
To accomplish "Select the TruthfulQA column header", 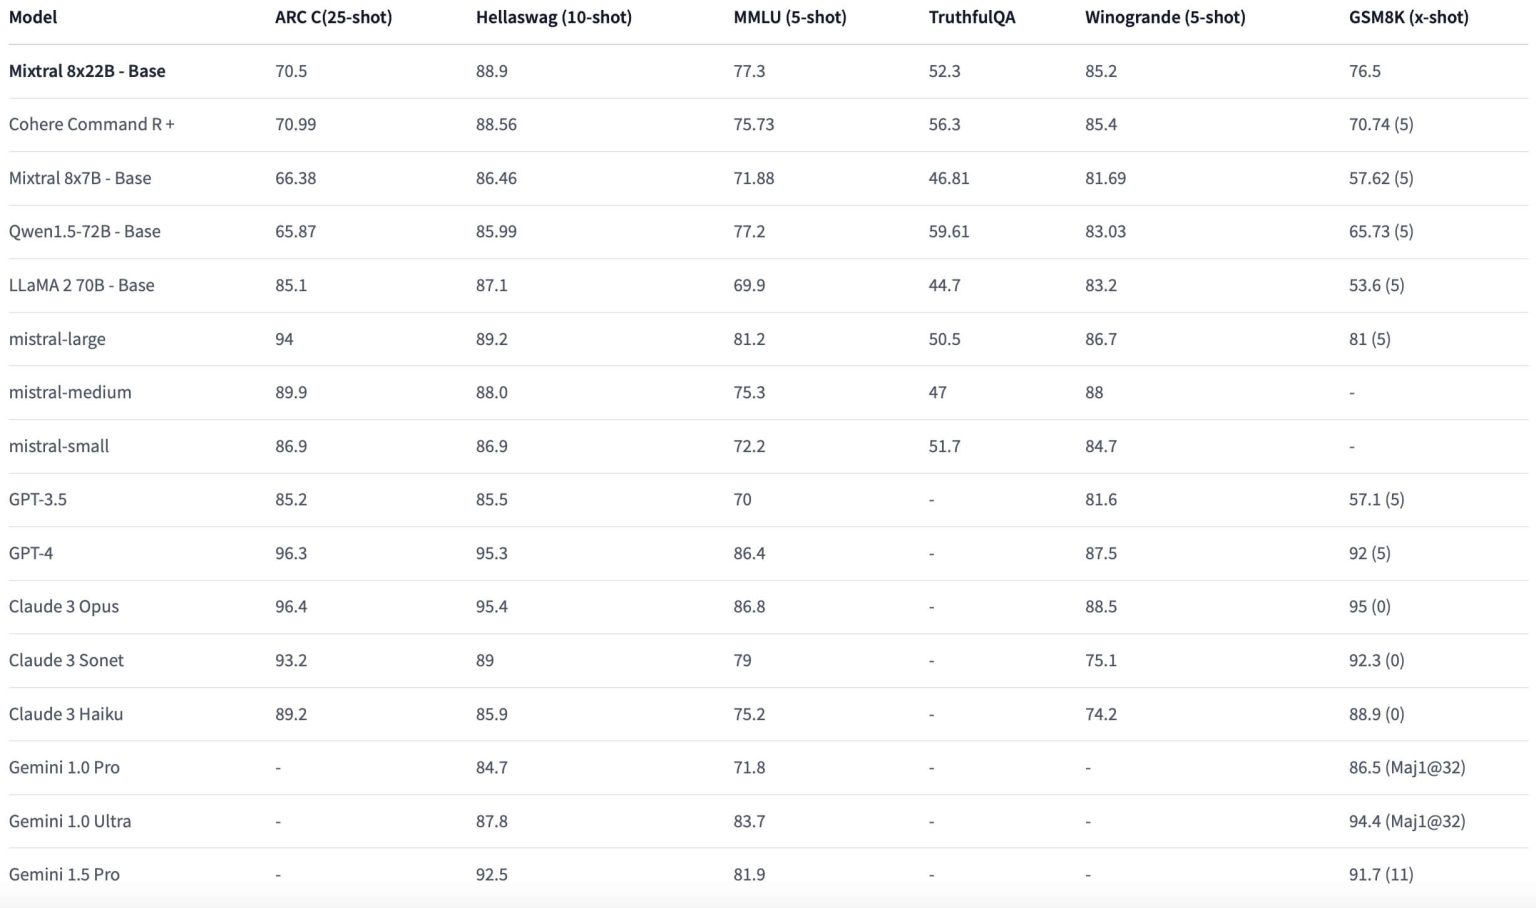I will pos(971,17).
